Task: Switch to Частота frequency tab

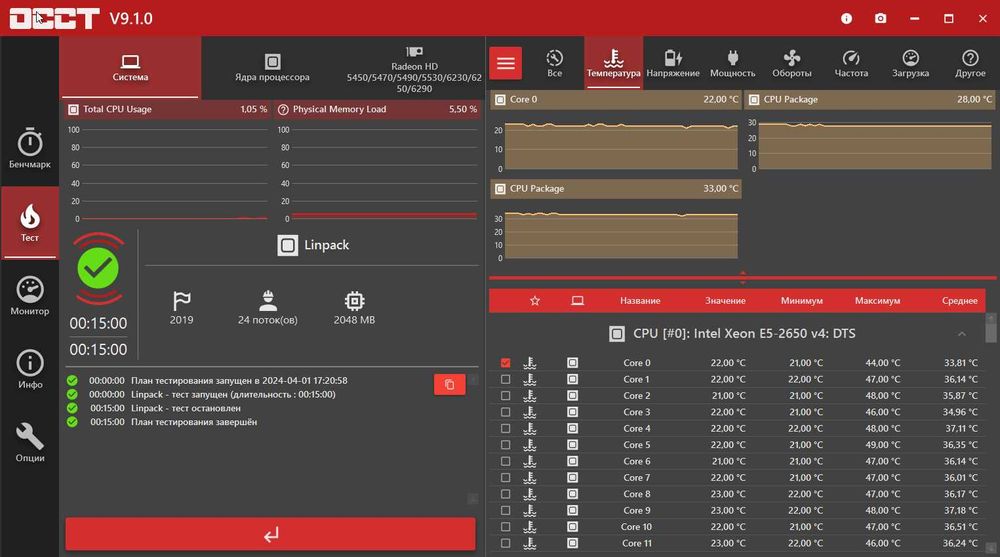Action: click(851, 63)
